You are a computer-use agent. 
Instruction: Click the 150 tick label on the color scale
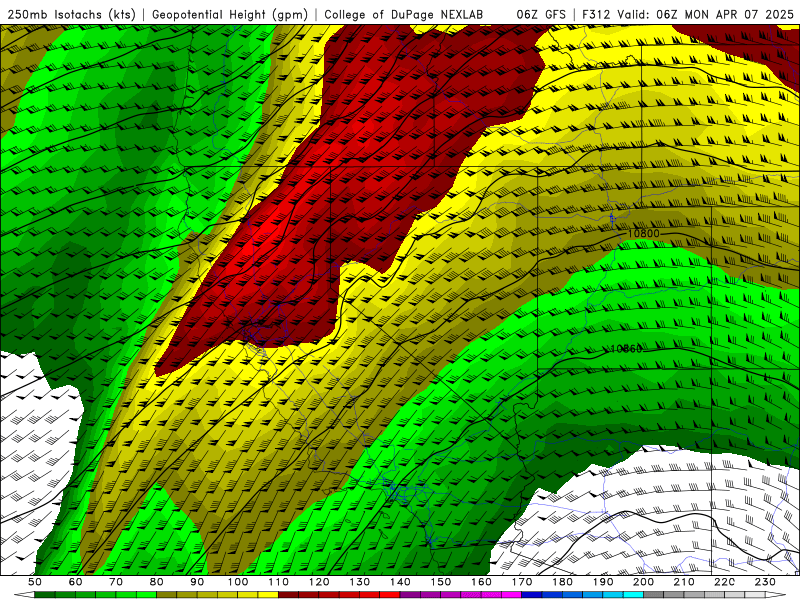pyautogui.click(x=441, y=582)
